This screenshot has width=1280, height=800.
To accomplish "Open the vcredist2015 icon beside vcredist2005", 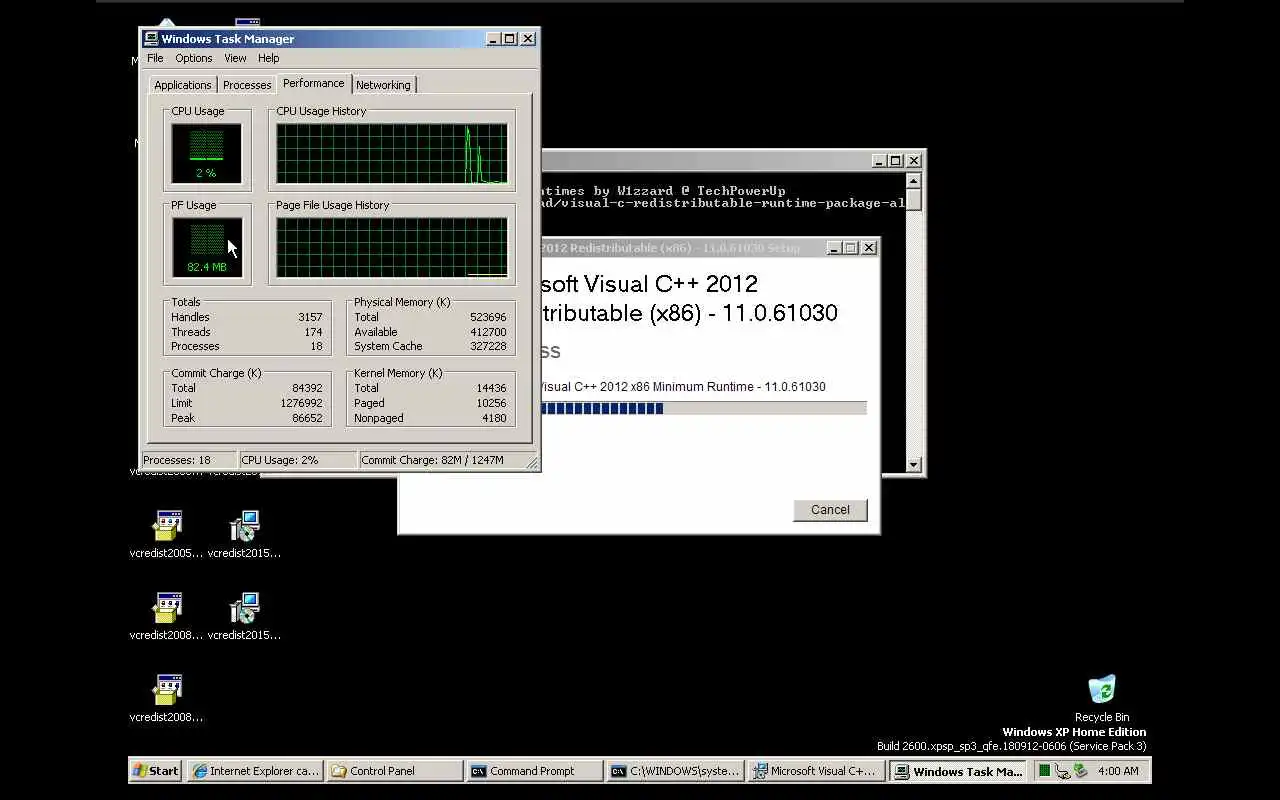I will pos(244,534).
